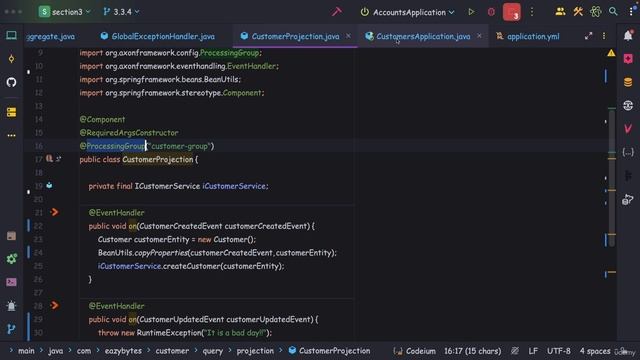The width and height of the screenshot is (640, 360).
Task: Run AccountsApplication with the play button
Action: [471, 12]
